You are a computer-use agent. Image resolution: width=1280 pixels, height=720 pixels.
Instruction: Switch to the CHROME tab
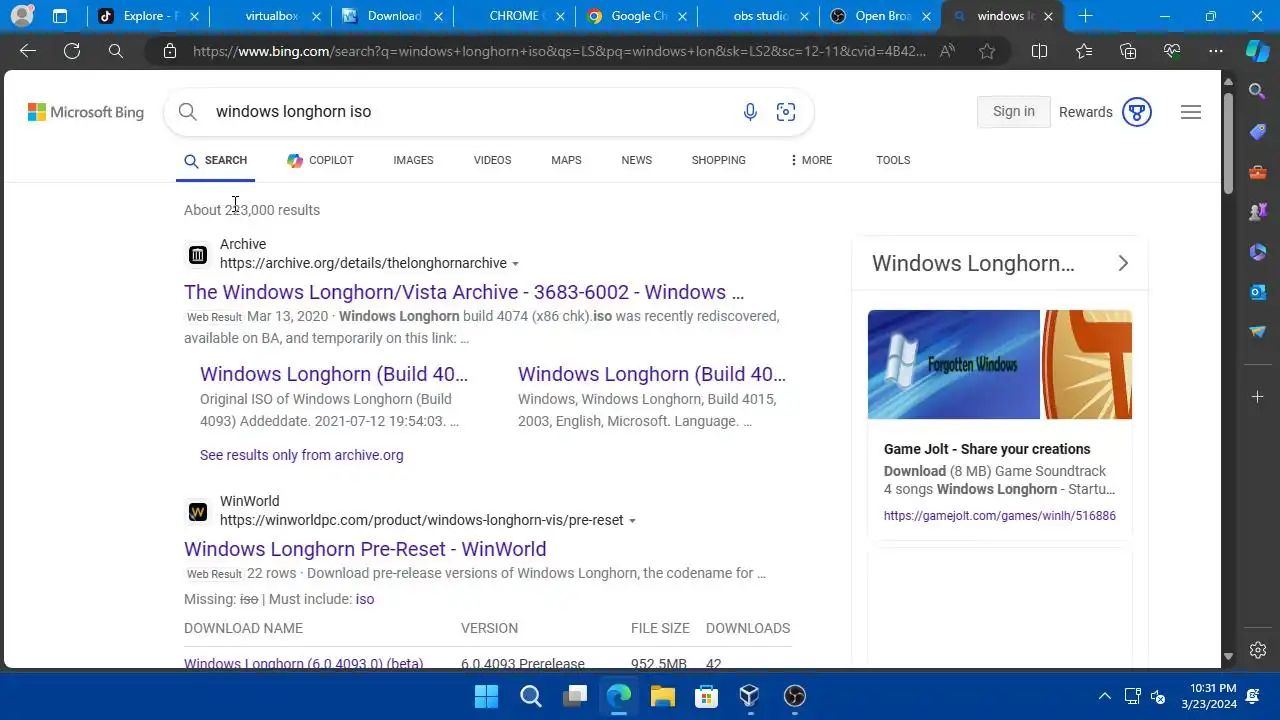coord(516,16)
